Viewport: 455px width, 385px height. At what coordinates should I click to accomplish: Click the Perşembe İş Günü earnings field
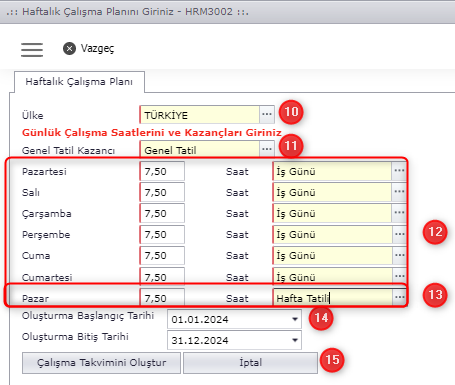click(332, 234)
